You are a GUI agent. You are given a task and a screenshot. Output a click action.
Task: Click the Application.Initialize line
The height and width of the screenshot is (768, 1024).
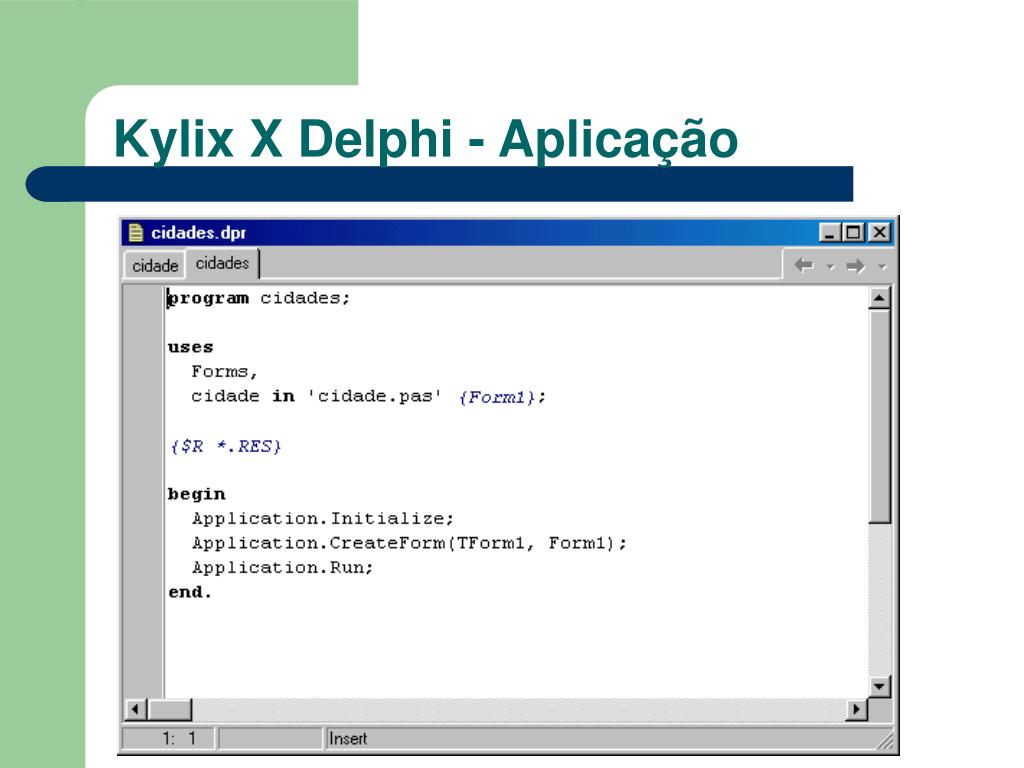pyautogui.click(x=323, y=519)
